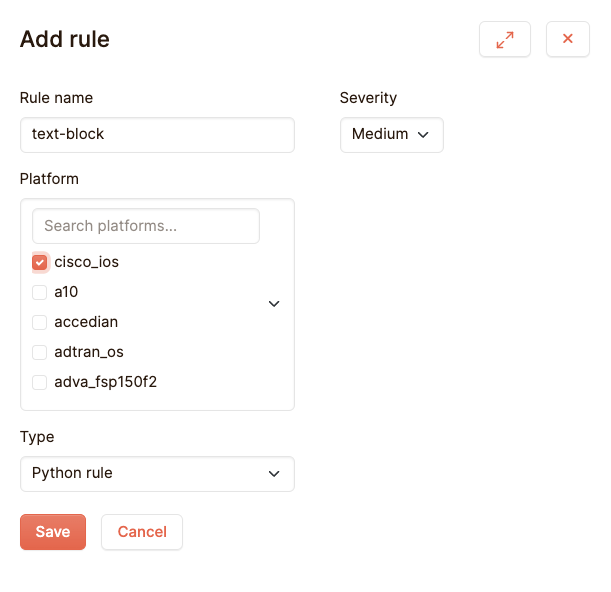Click the Rule name field label
This screenshot has height=592, width=611.
coord(56,98)
